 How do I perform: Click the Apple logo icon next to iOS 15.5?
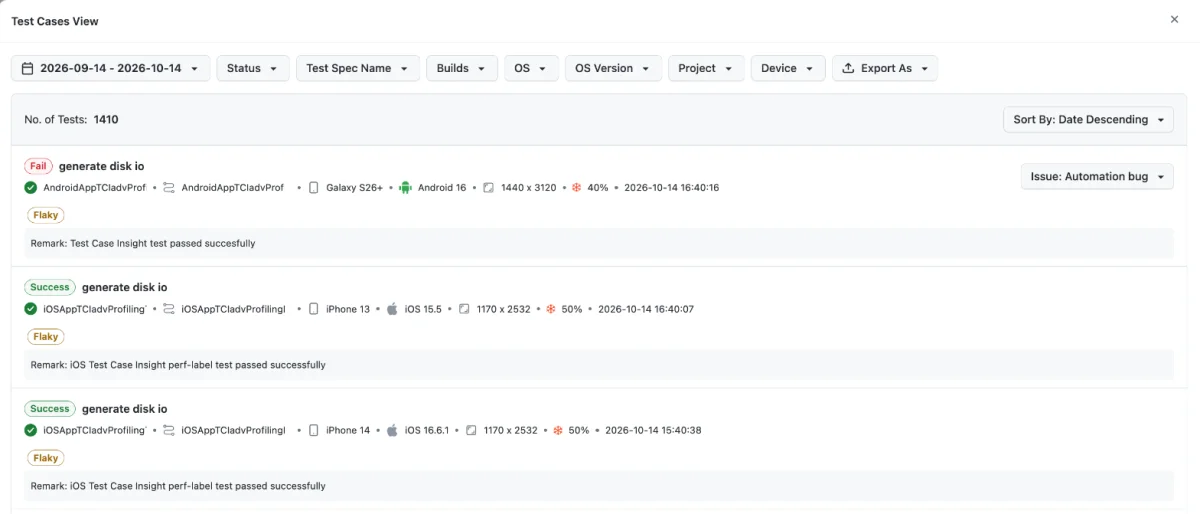(x=392, y=309)
